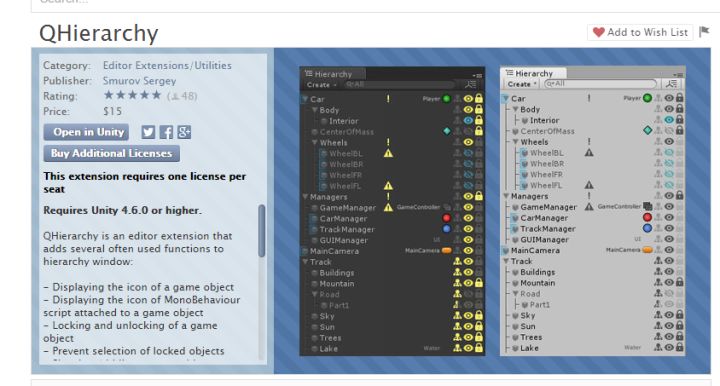Click the green Player icon in dark panel
The image size is (720, 386).
pyautogui.click(x=446, y=99)
